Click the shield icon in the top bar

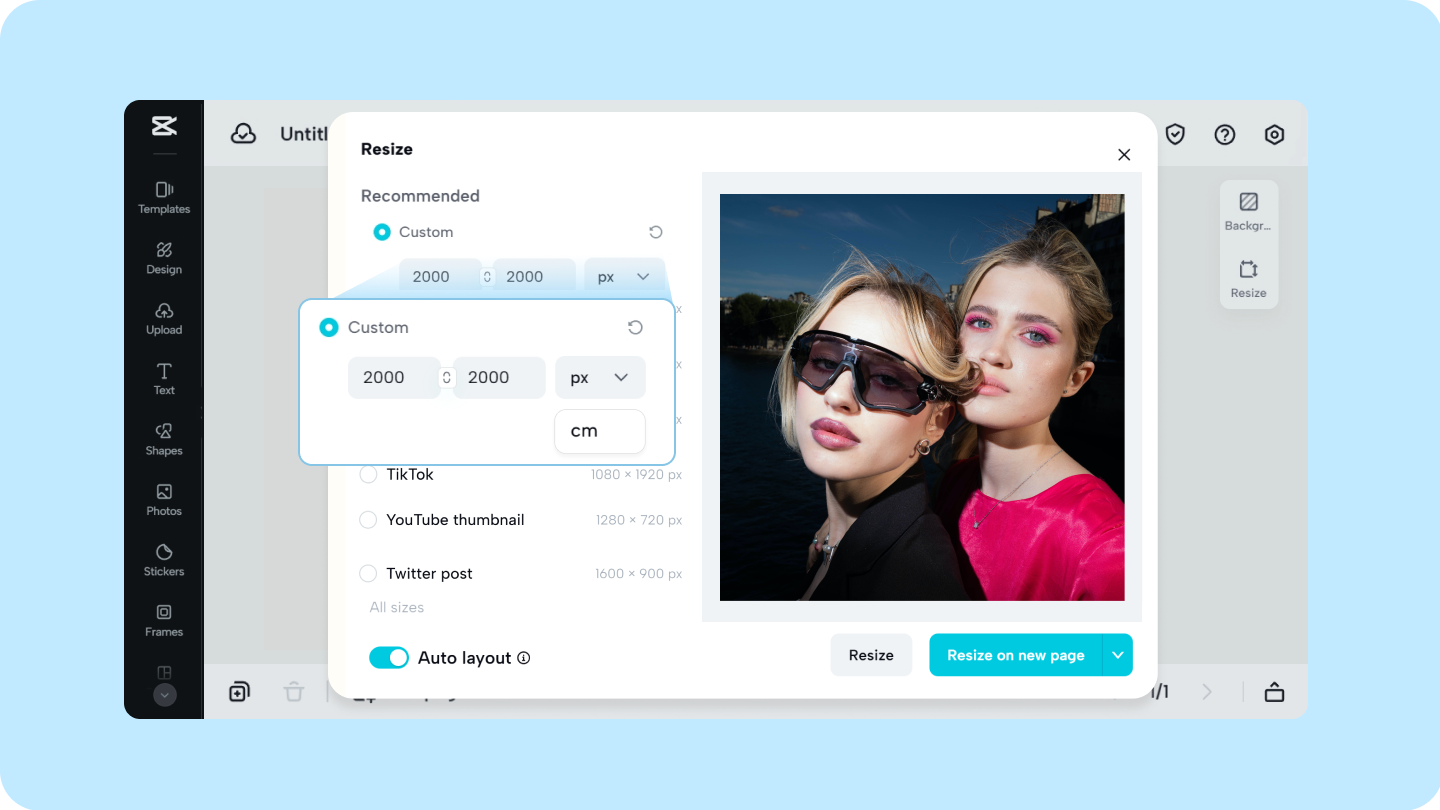(1175, 134)
